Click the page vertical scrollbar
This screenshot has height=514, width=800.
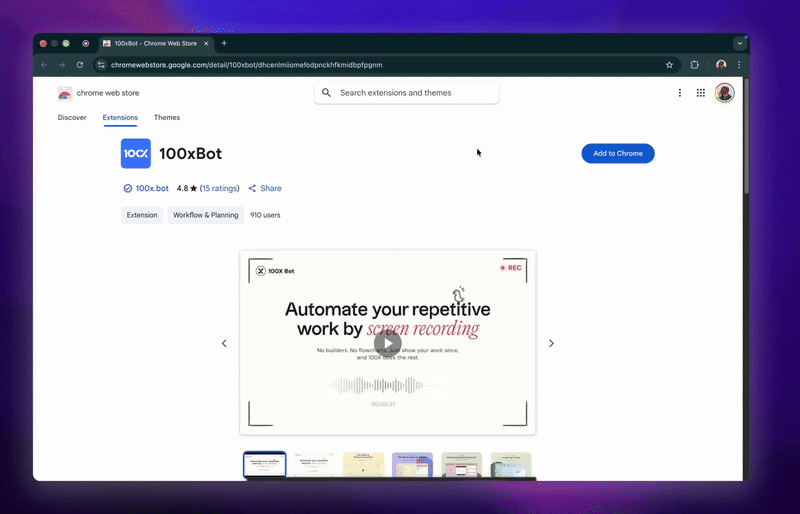746,136
